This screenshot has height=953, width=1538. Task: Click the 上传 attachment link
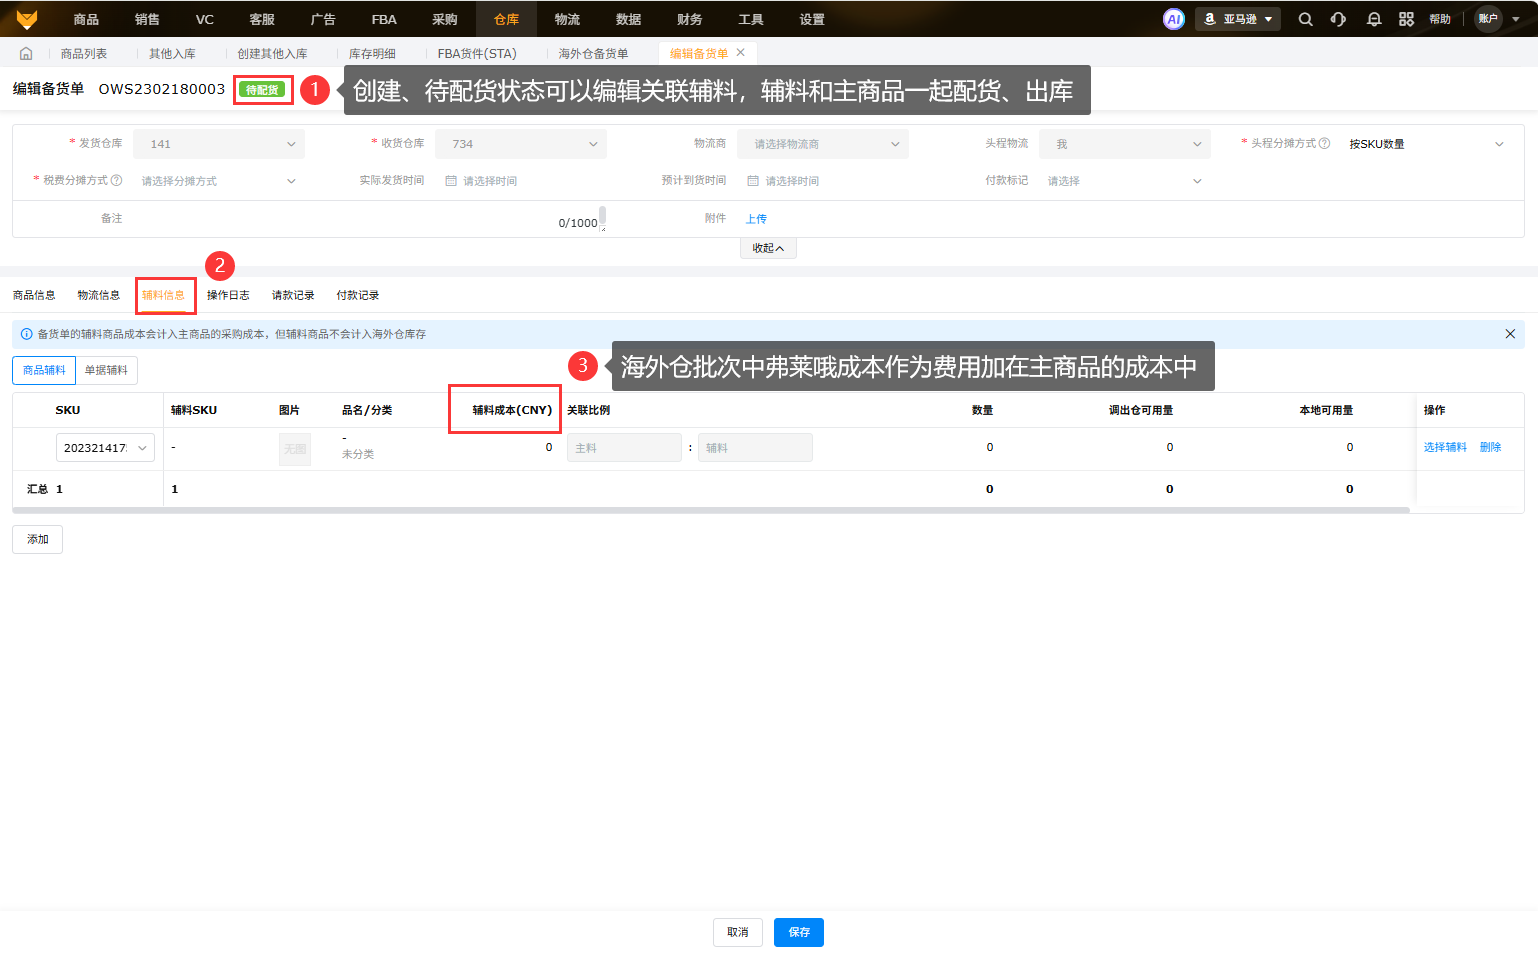[756, 219]
